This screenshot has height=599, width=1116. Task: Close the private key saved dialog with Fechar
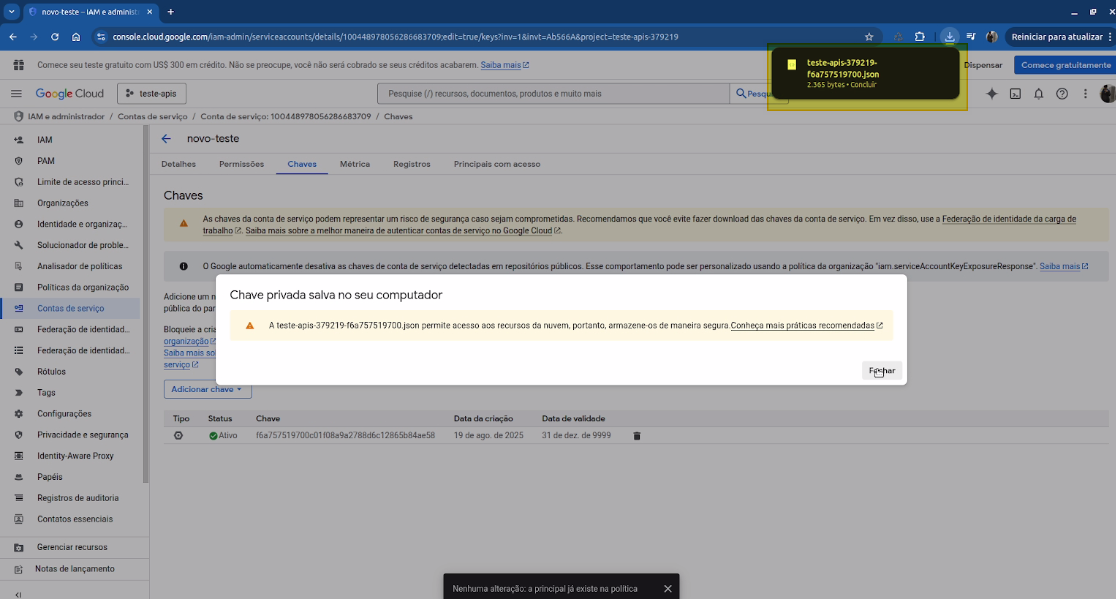click(882, 371)
